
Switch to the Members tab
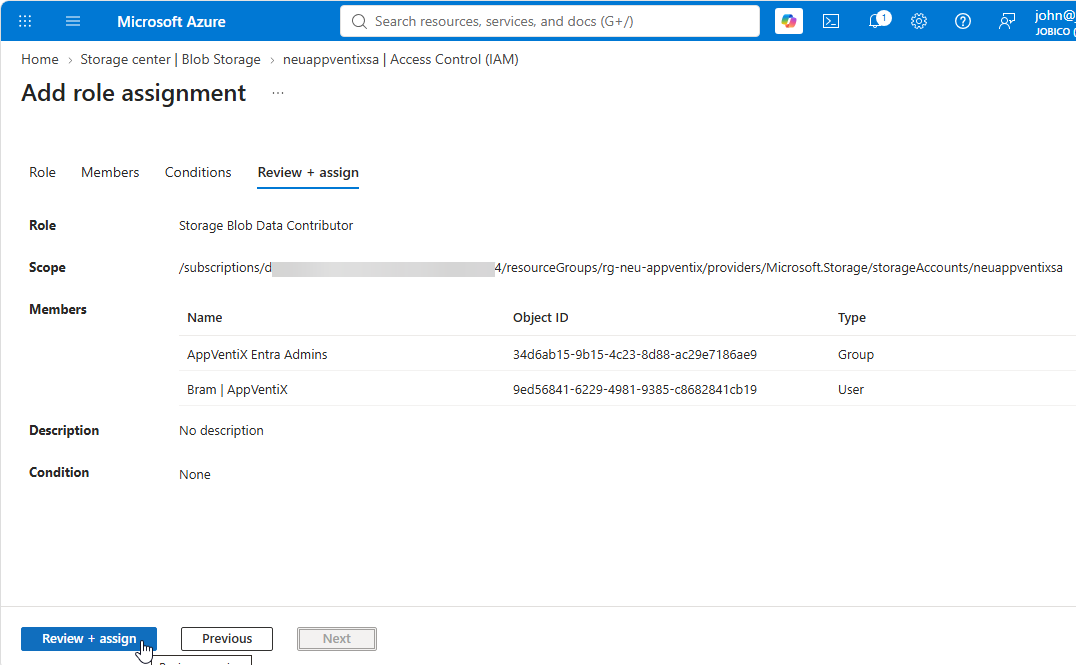(110, 172)
